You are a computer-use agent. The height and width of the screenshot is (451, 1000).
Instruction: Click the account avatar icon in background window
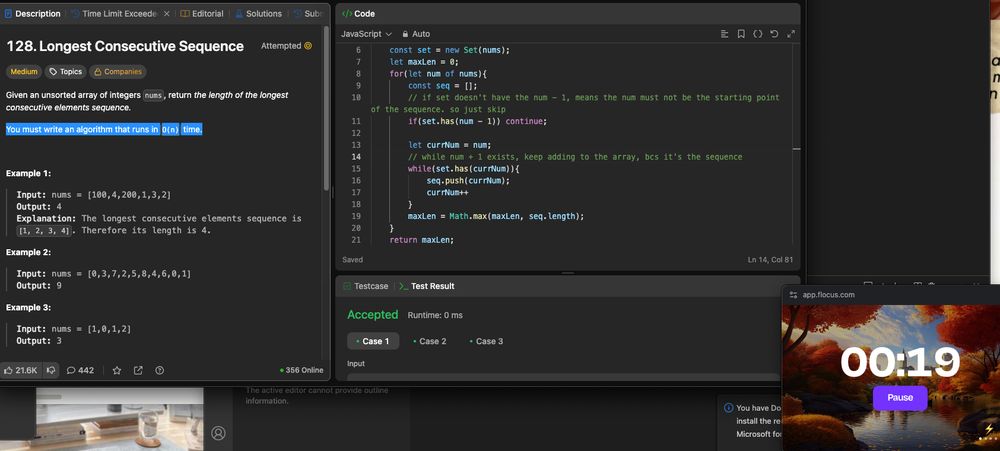coord(218,433)
